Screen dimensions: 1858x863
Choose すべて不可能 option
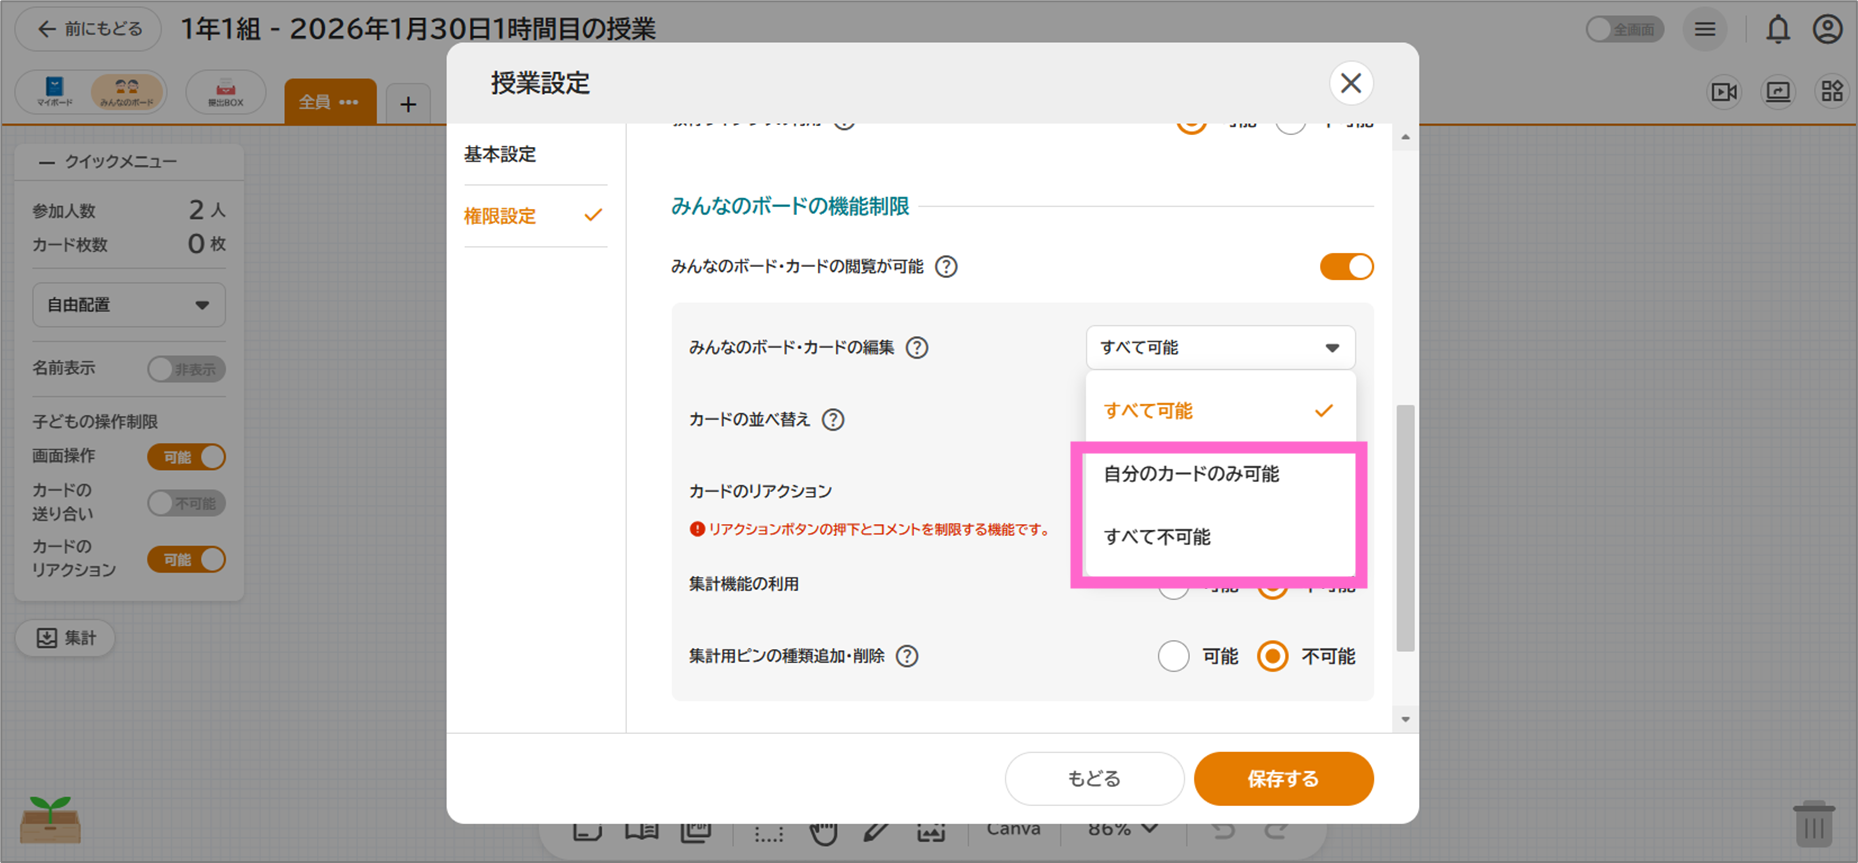point(1157,537)
